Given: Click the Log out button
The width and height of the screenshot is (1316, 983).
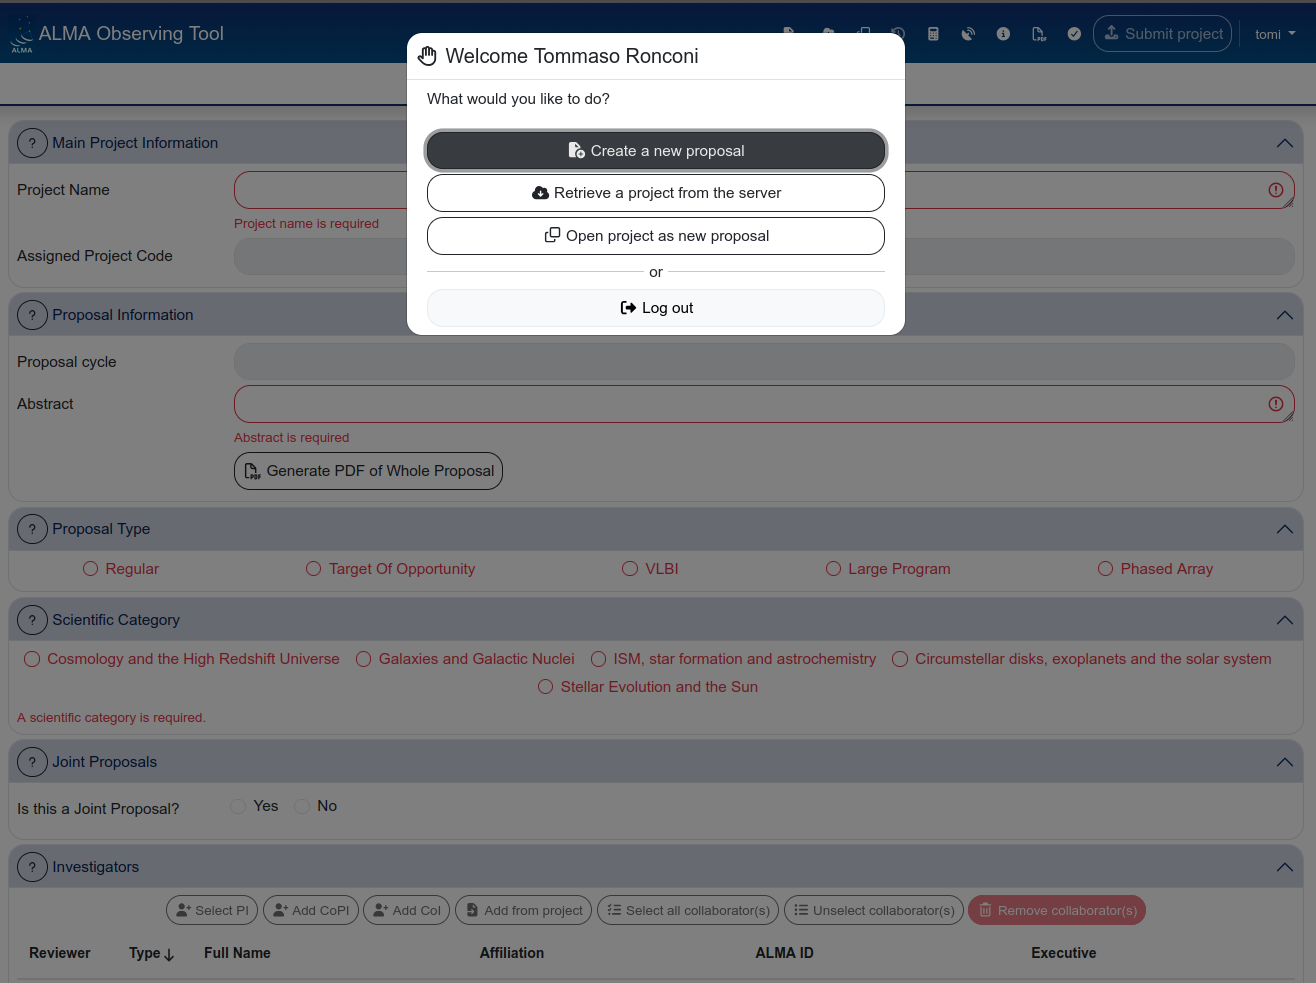Looking at the screenshot, I should coord(656,308).
